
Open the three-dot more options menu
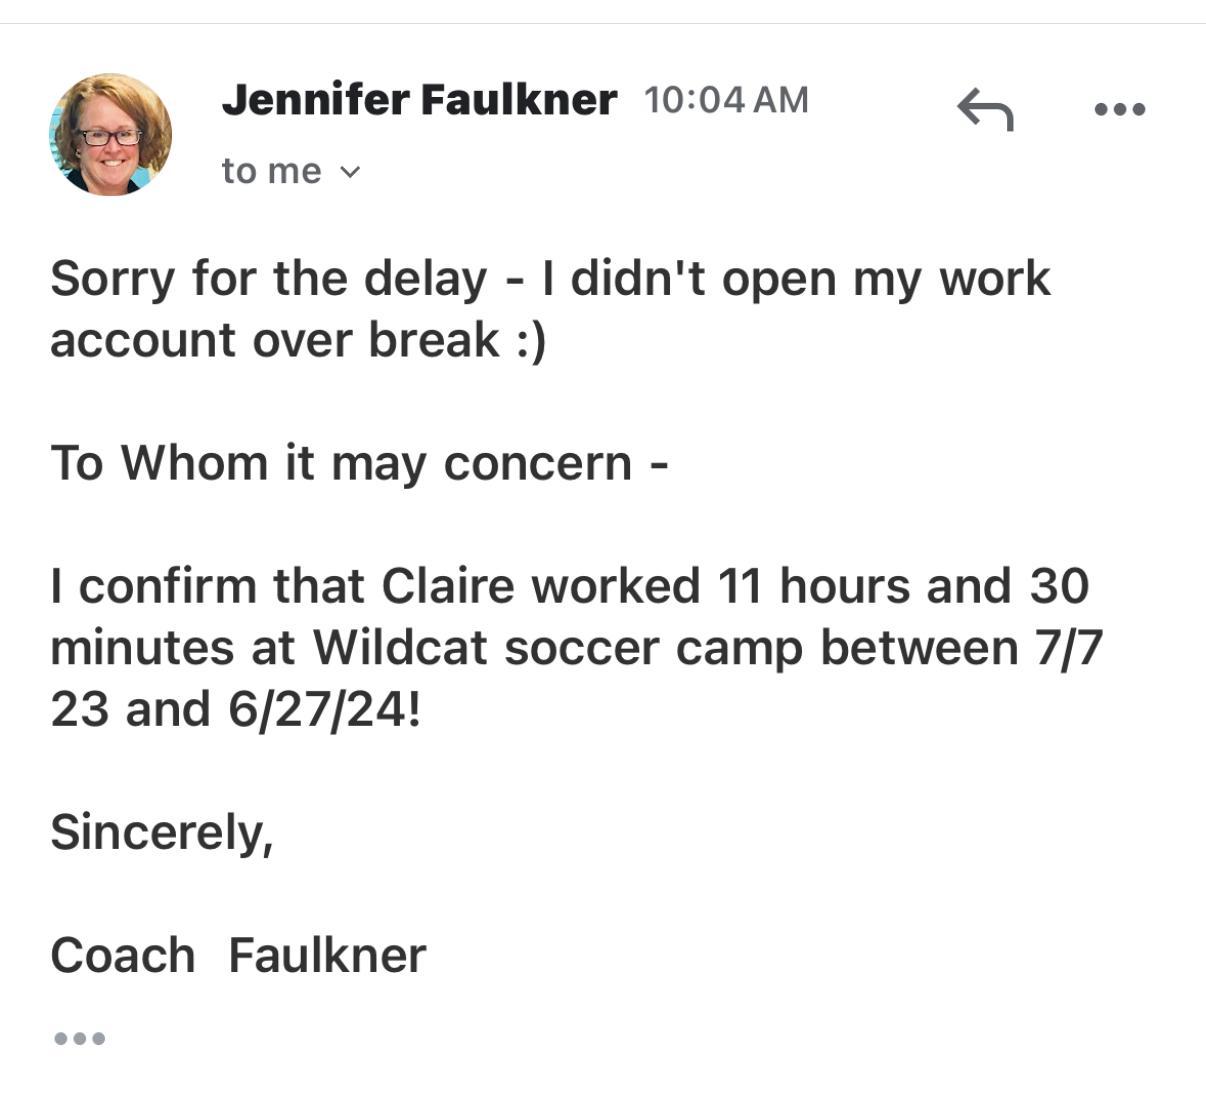point(1120,109)
